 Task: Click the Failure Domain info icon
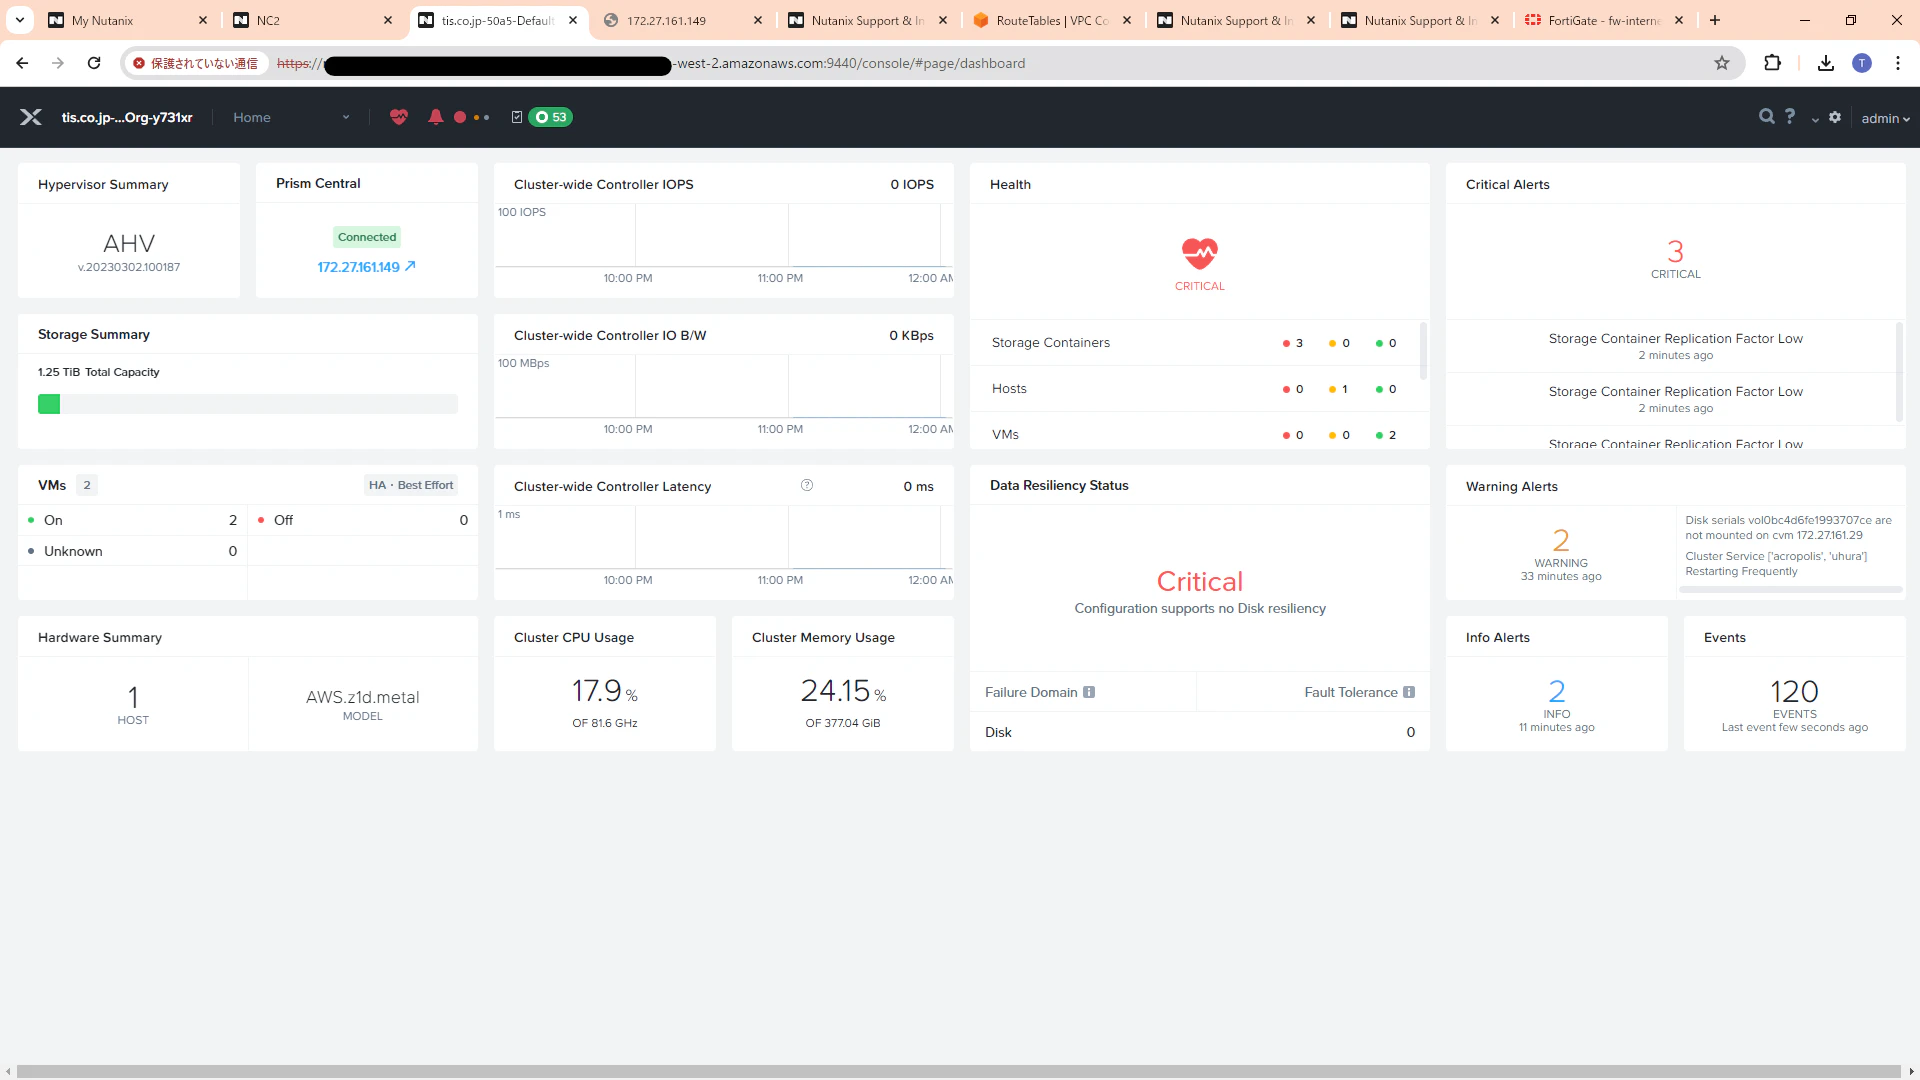[1089, 692]
